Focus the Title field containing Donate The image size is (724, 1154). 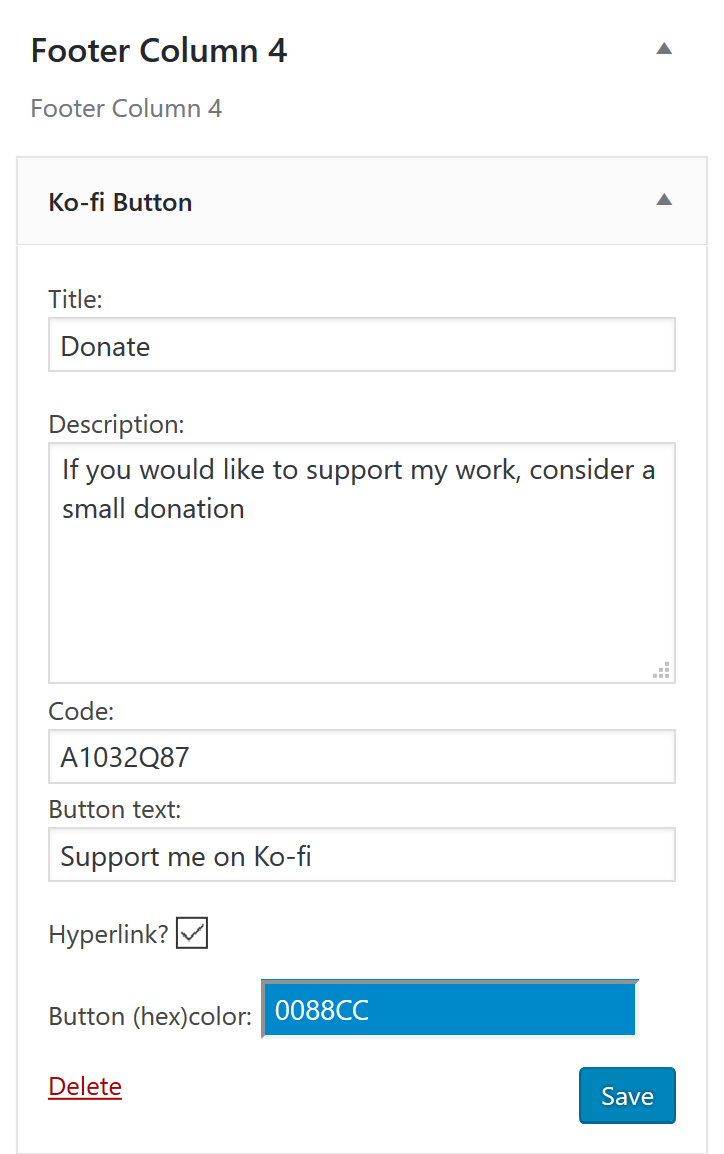coord(362,345)
